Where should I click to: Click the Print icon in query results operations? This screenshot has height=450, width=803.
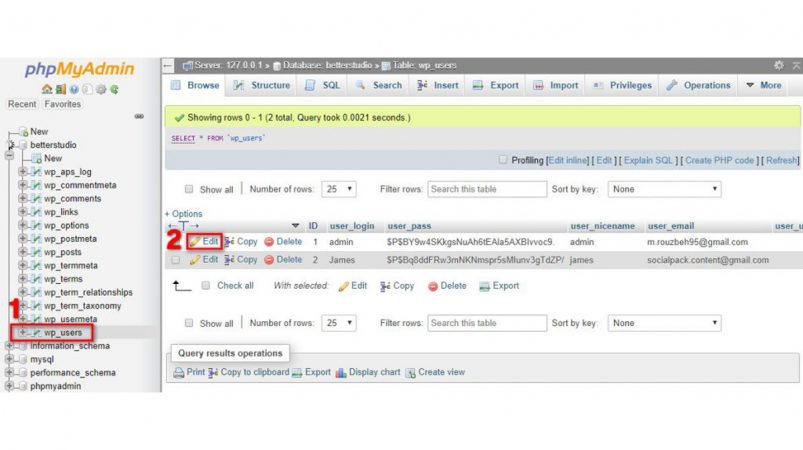click(x=179, y=372)
